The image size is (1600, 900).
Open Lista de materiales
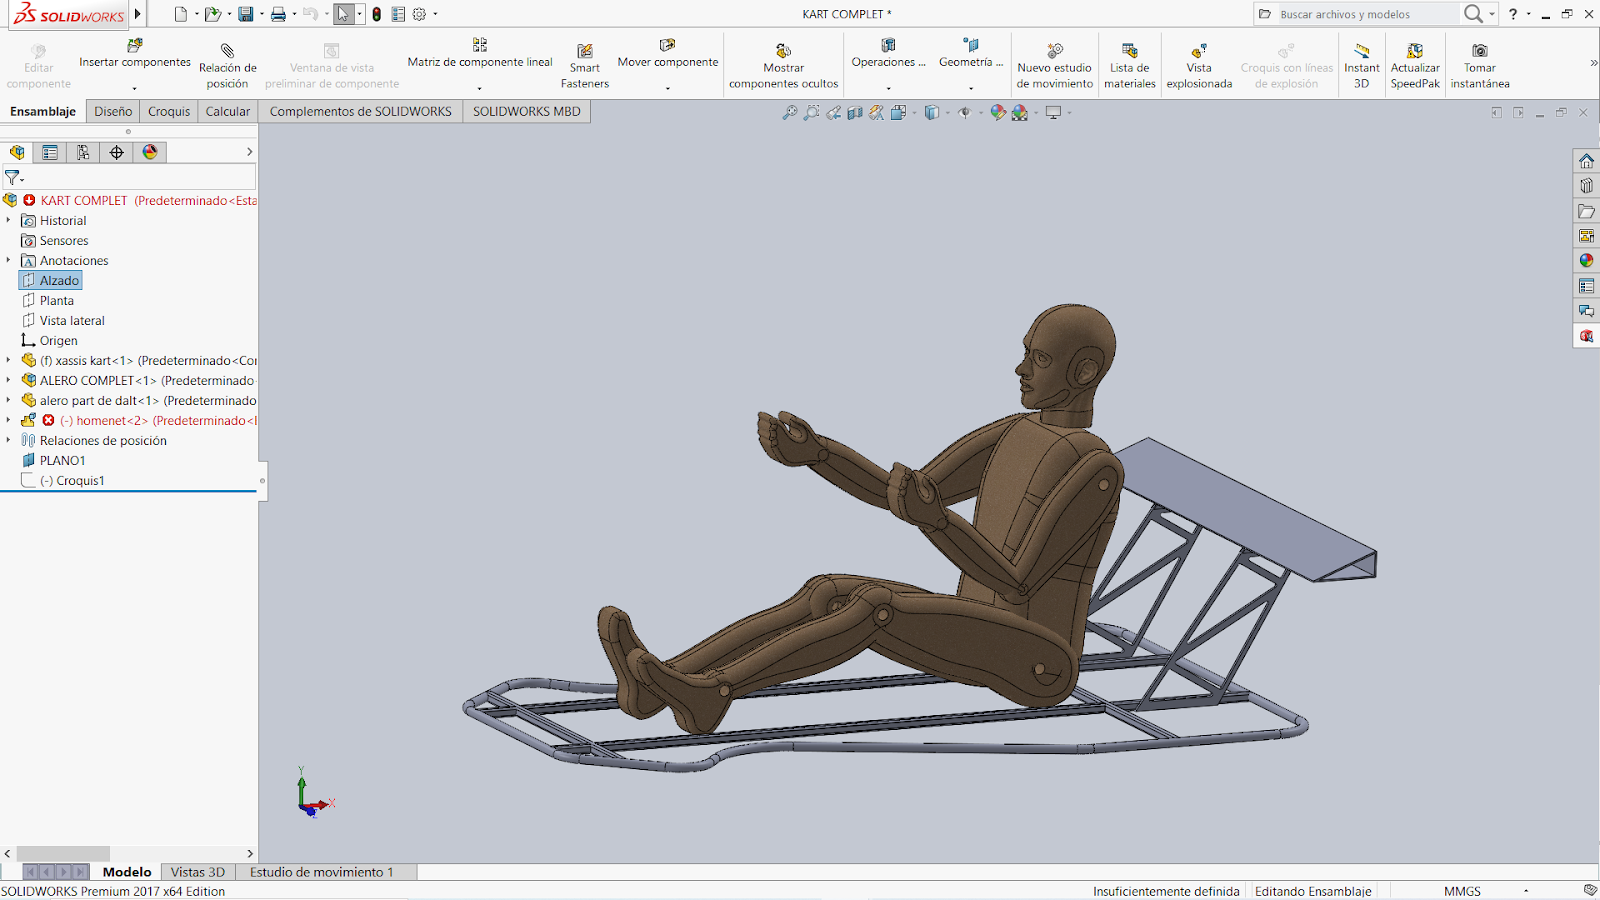click(1129, 51)
